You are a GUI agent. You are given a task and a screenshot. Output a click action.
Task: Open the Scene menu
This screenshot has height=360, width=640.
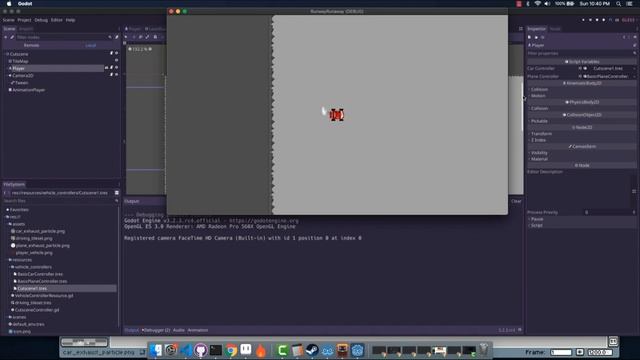tap(8, 20)
